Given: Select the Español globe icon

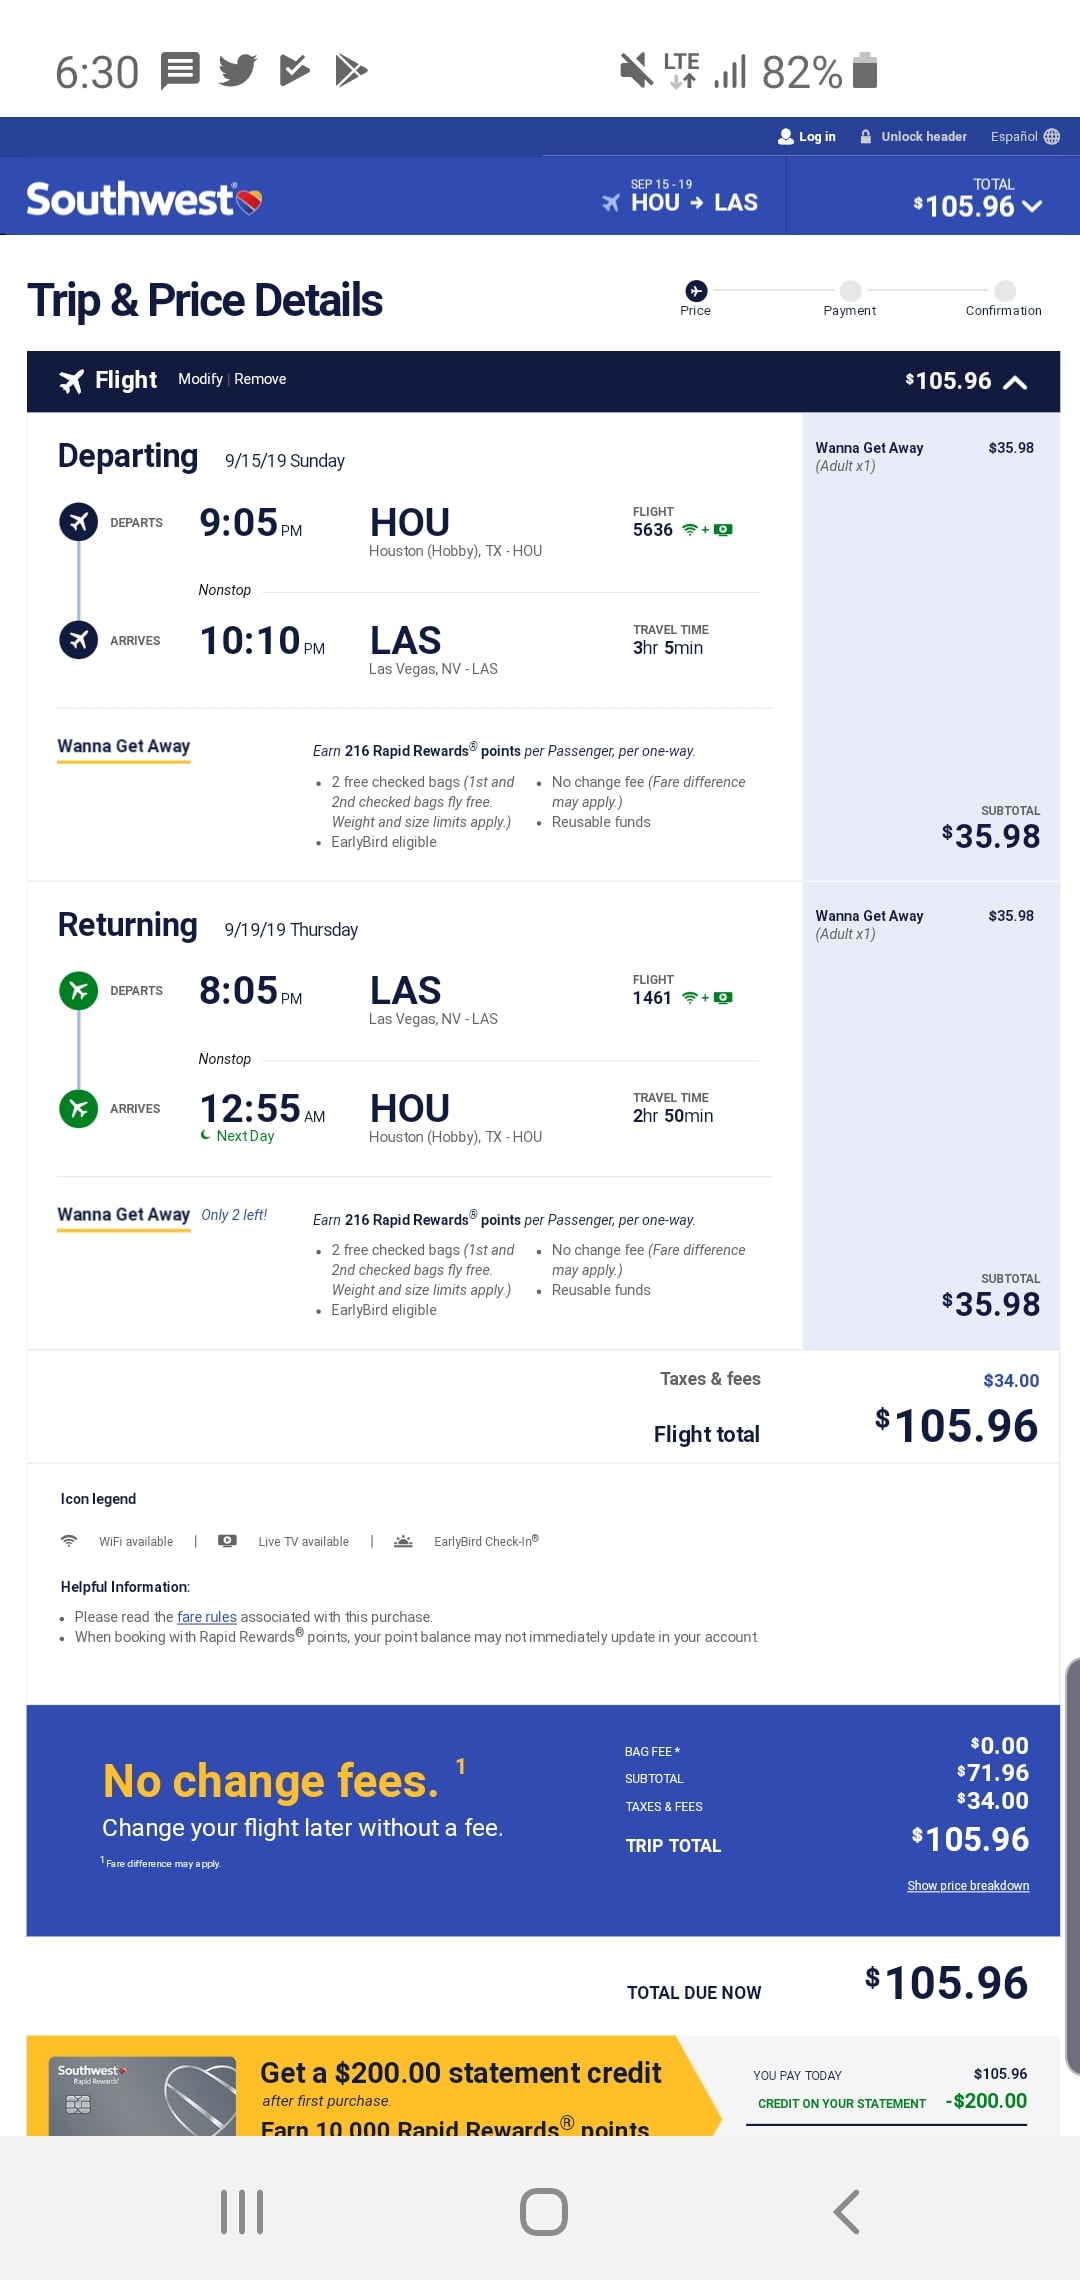Looking at the screenshot, I should pos(1050,136).
